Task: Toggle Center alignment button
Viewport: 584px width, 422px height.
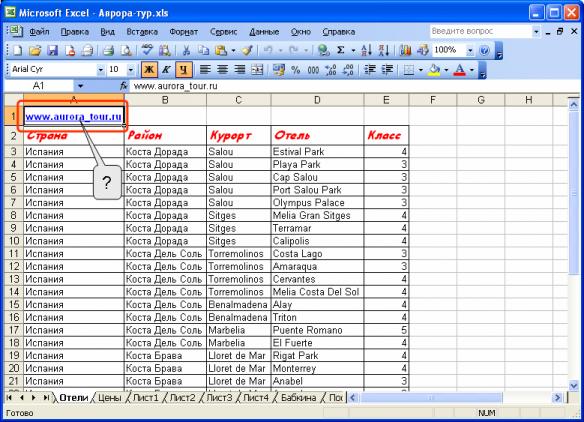Action: coord(222,70)
